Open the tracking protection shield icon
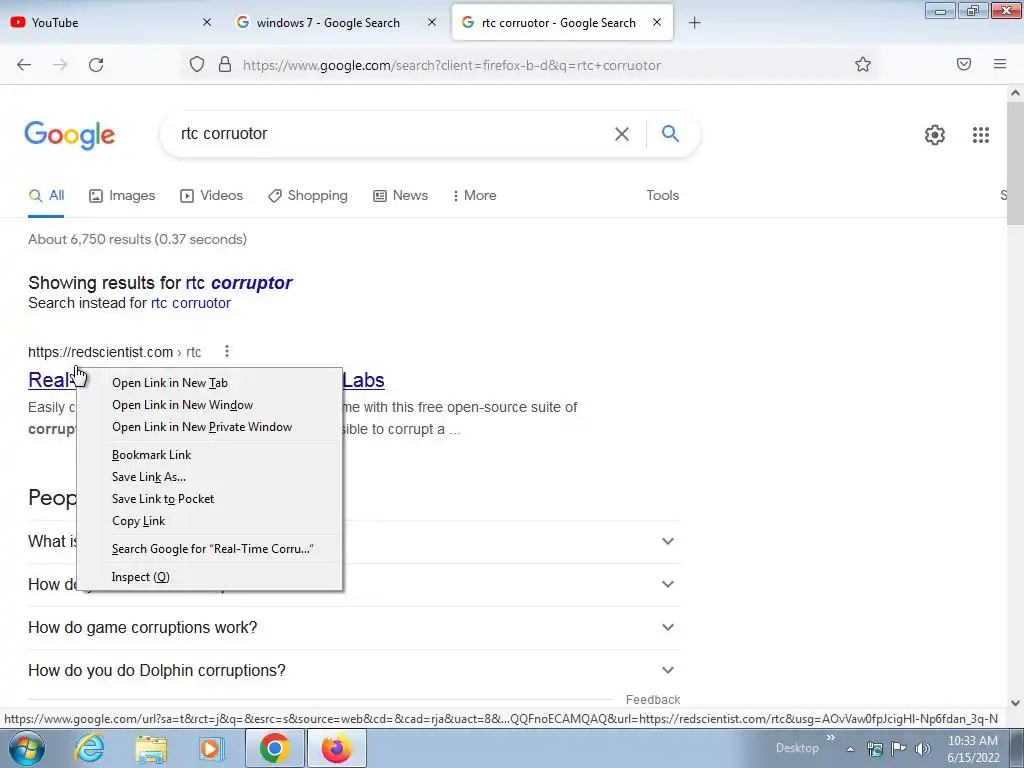Image resolution: width=1024 pixels, height=768 pixels. 197,65
